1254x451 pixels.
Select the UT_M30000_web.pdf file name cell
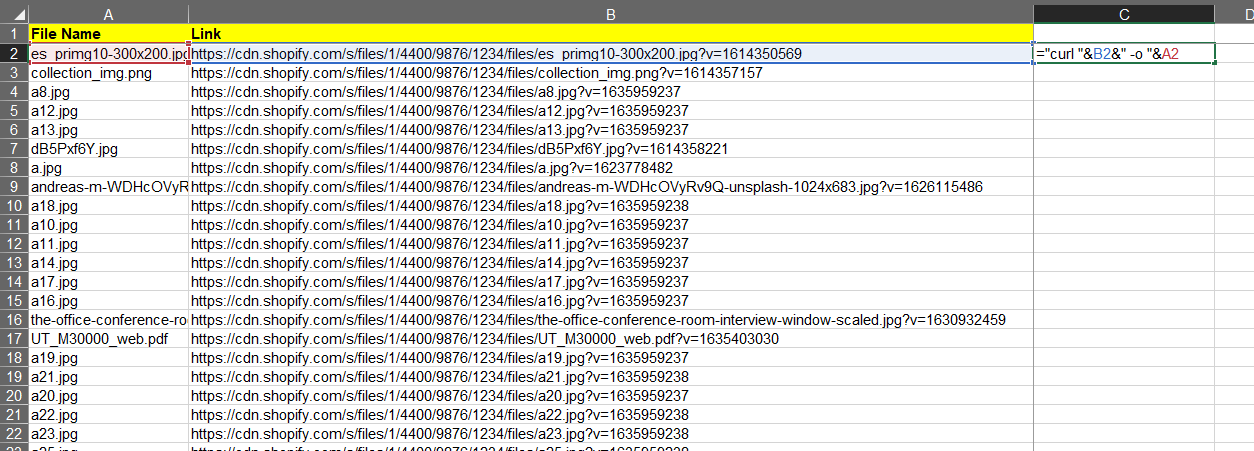(108, 339)
